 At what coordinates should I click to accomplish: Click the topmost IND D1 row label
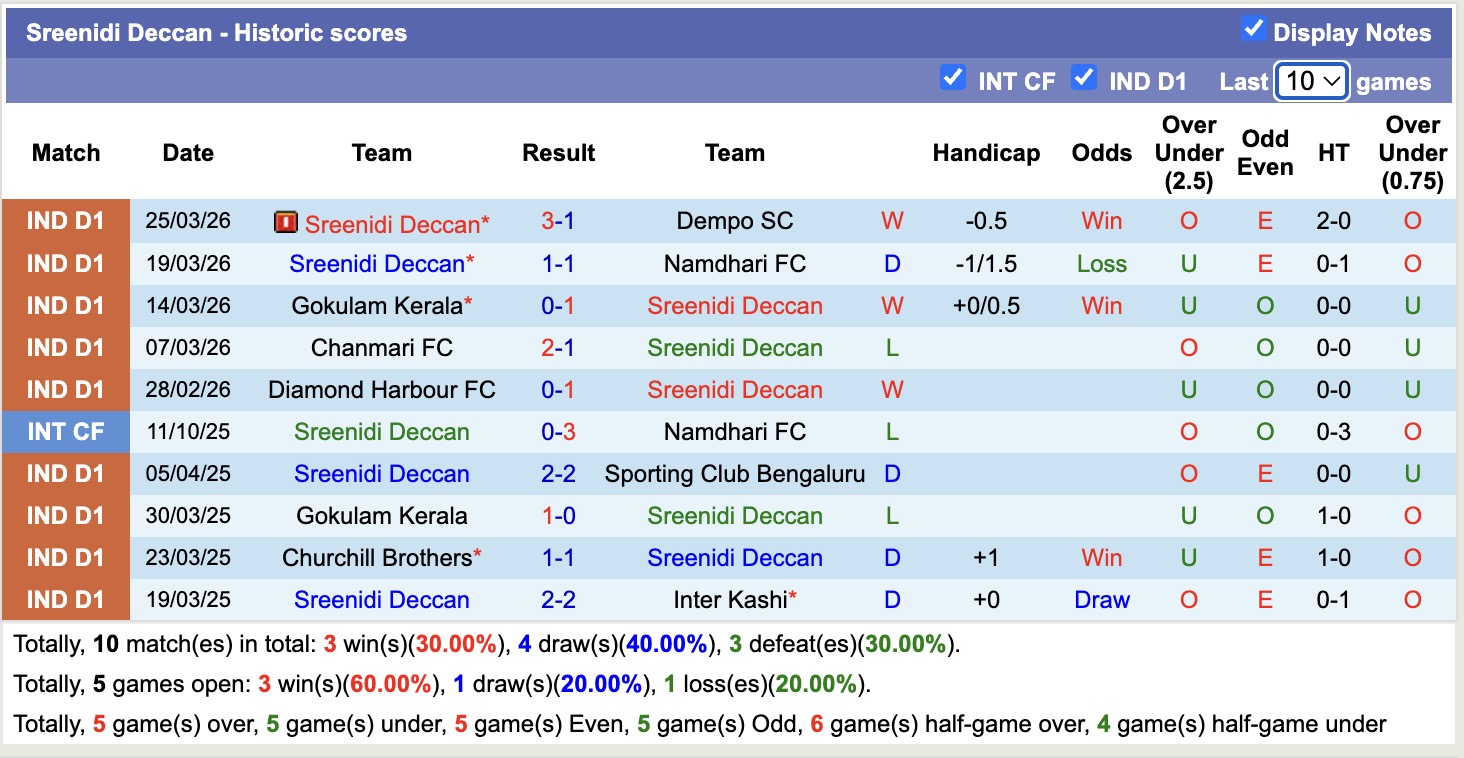[x=65, y=222]
